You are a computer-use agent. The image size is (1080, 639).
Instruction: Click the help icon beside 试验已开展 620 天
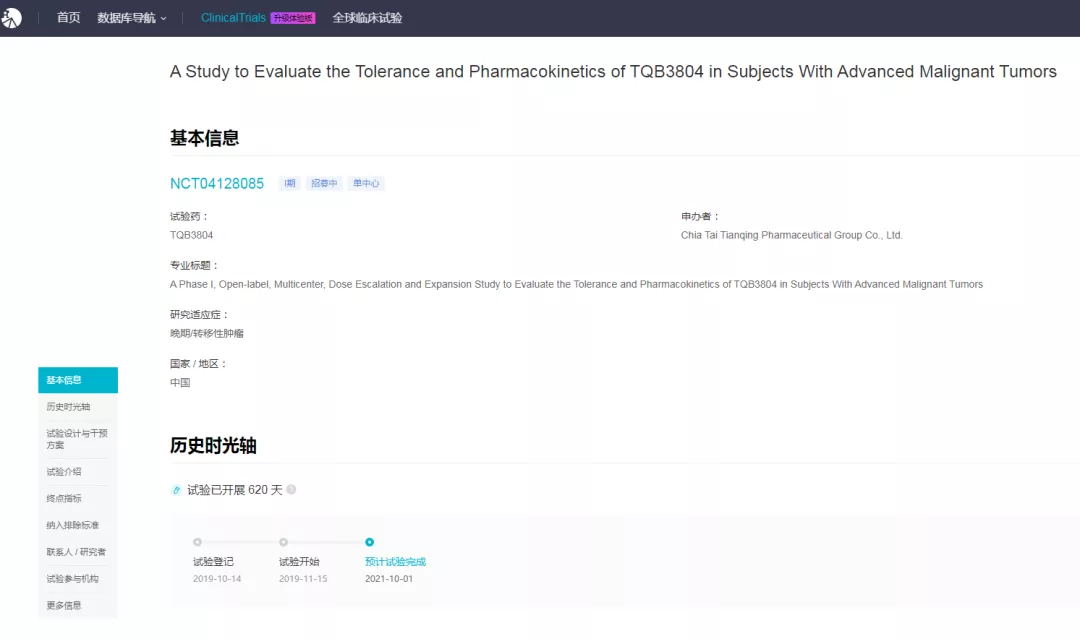coord(291,490)
